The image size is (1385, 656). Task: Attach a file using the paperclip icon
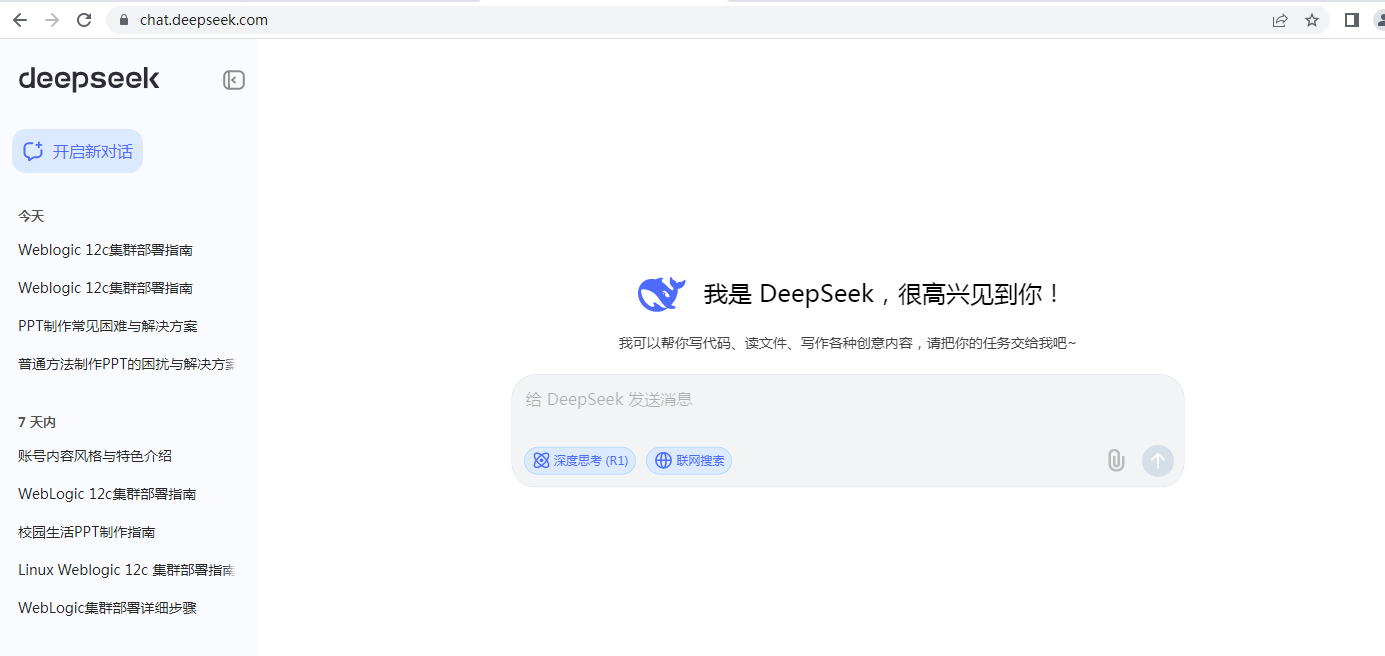[x=1116, y=461]
